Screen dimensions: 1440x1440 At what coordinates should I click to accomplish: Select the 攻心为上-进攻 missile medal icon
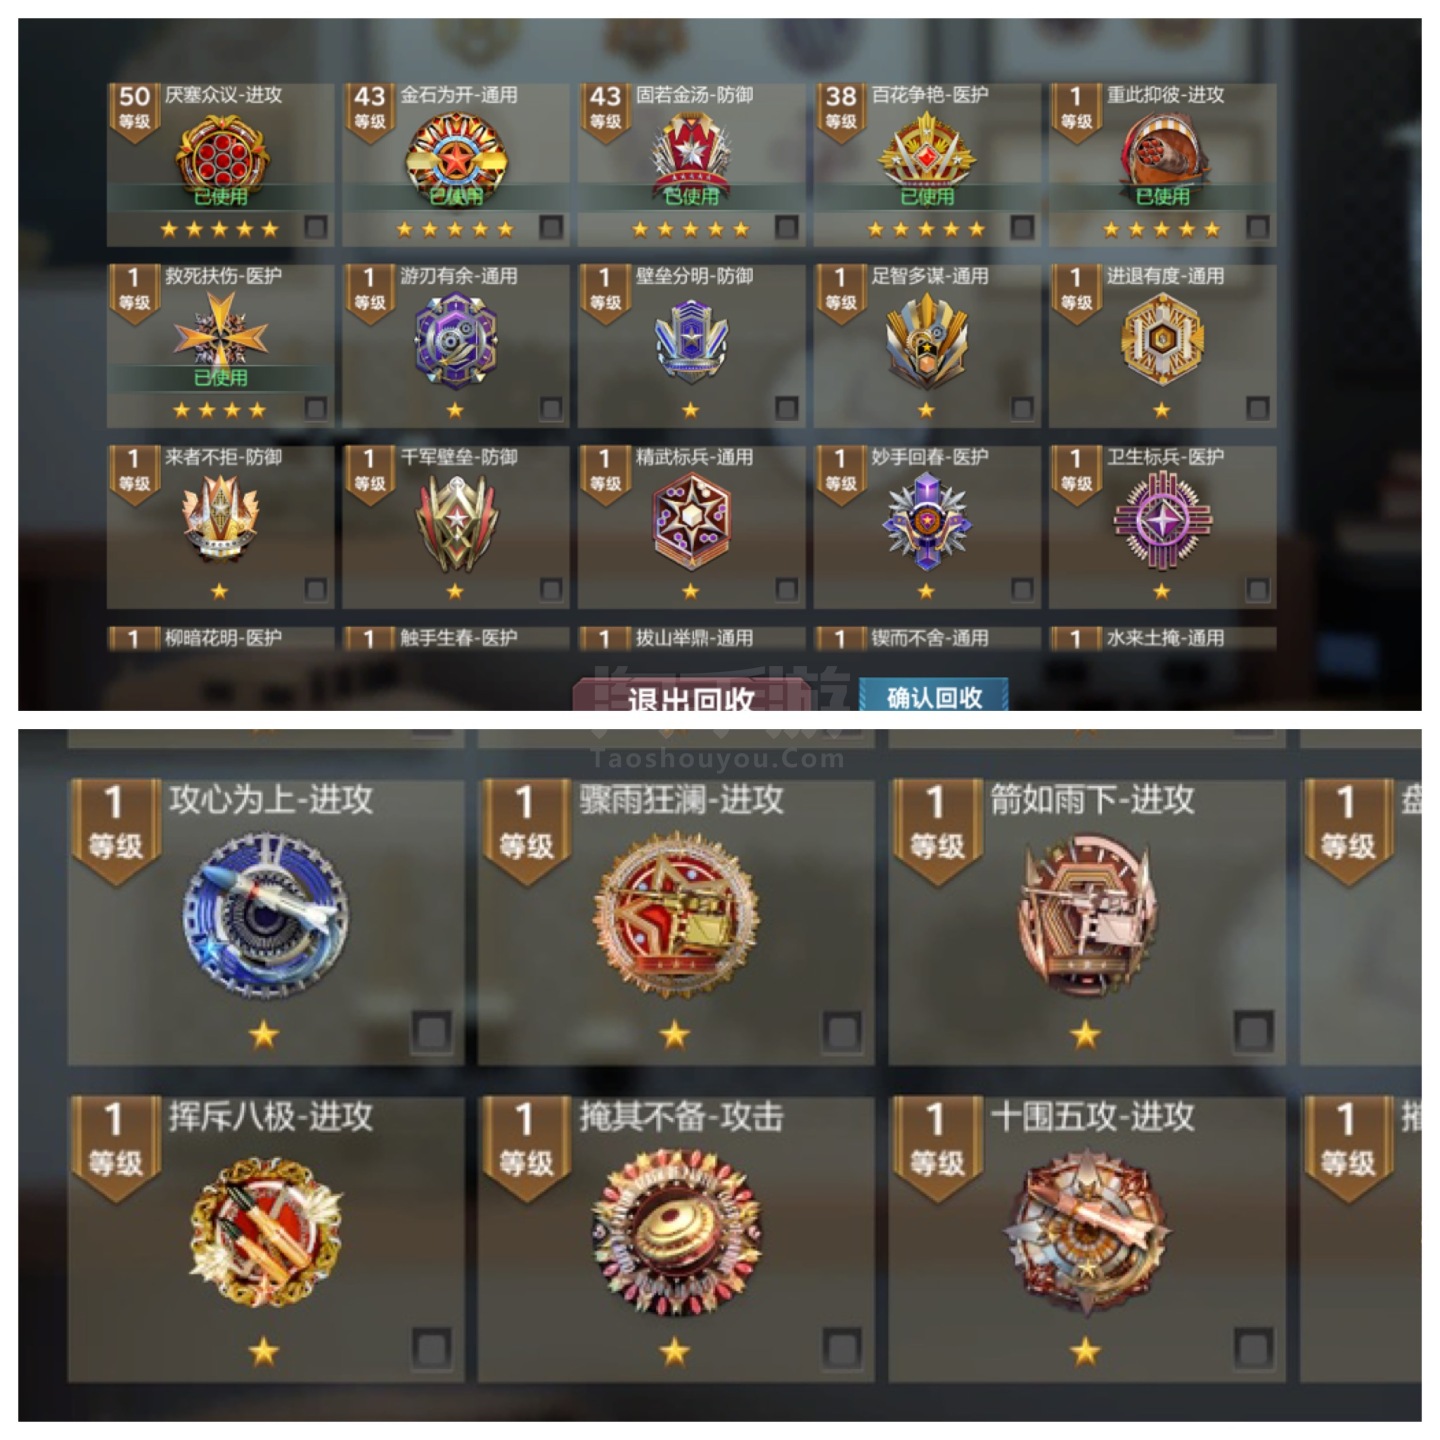click(x=266, y=915)
